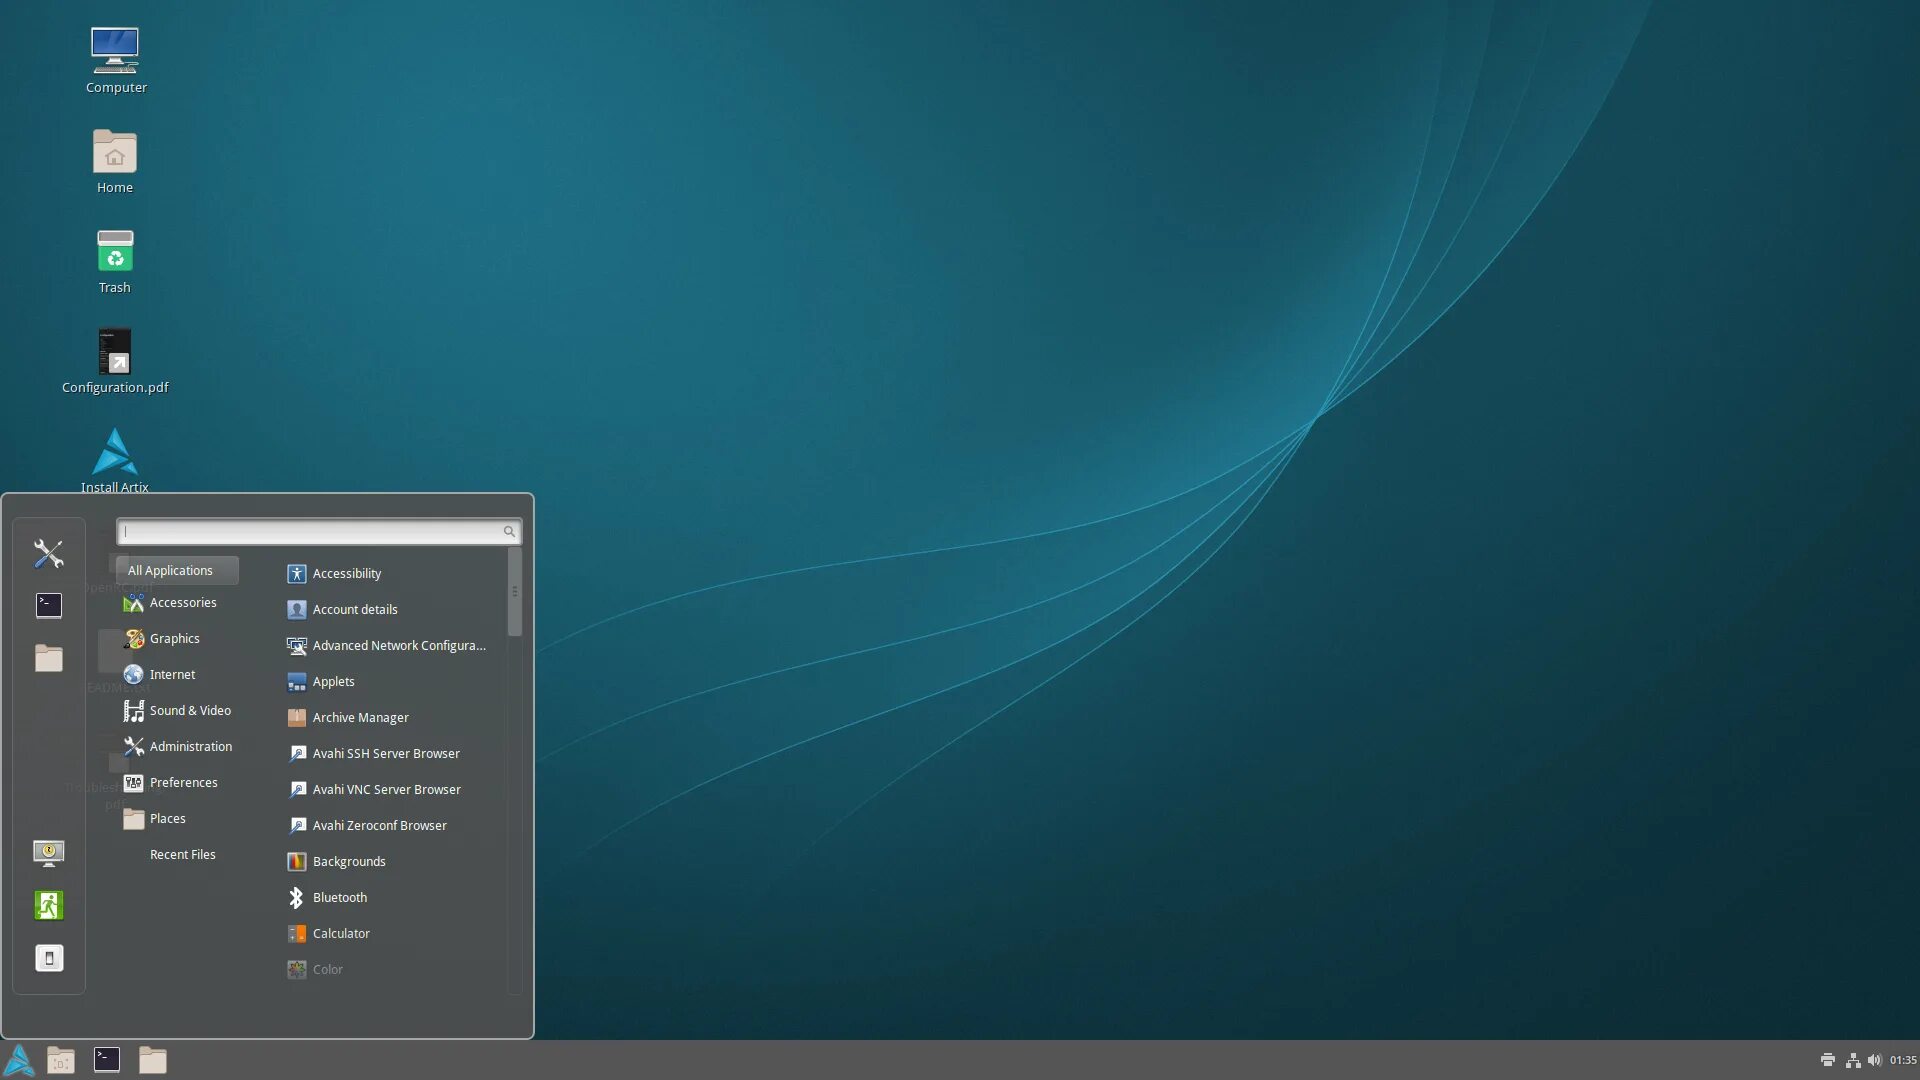The height and width of the screenshot is (1080, 1920).
Task: Open Bluetooth from the application list
Action: point(339,898)
